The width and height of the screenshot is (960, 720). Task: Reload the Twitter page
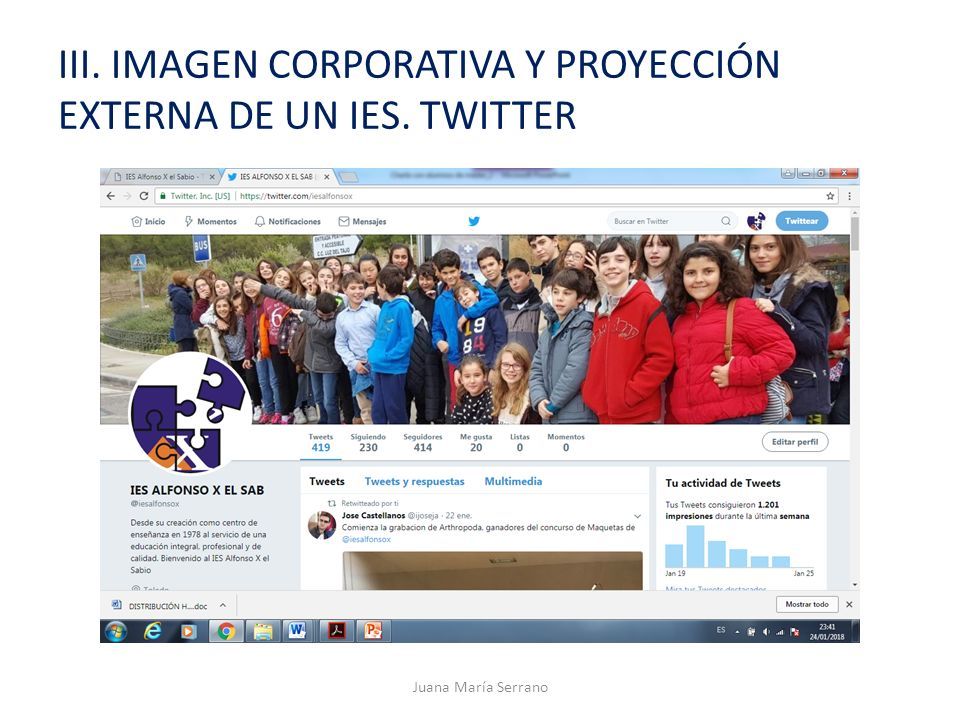coord(144,196)
